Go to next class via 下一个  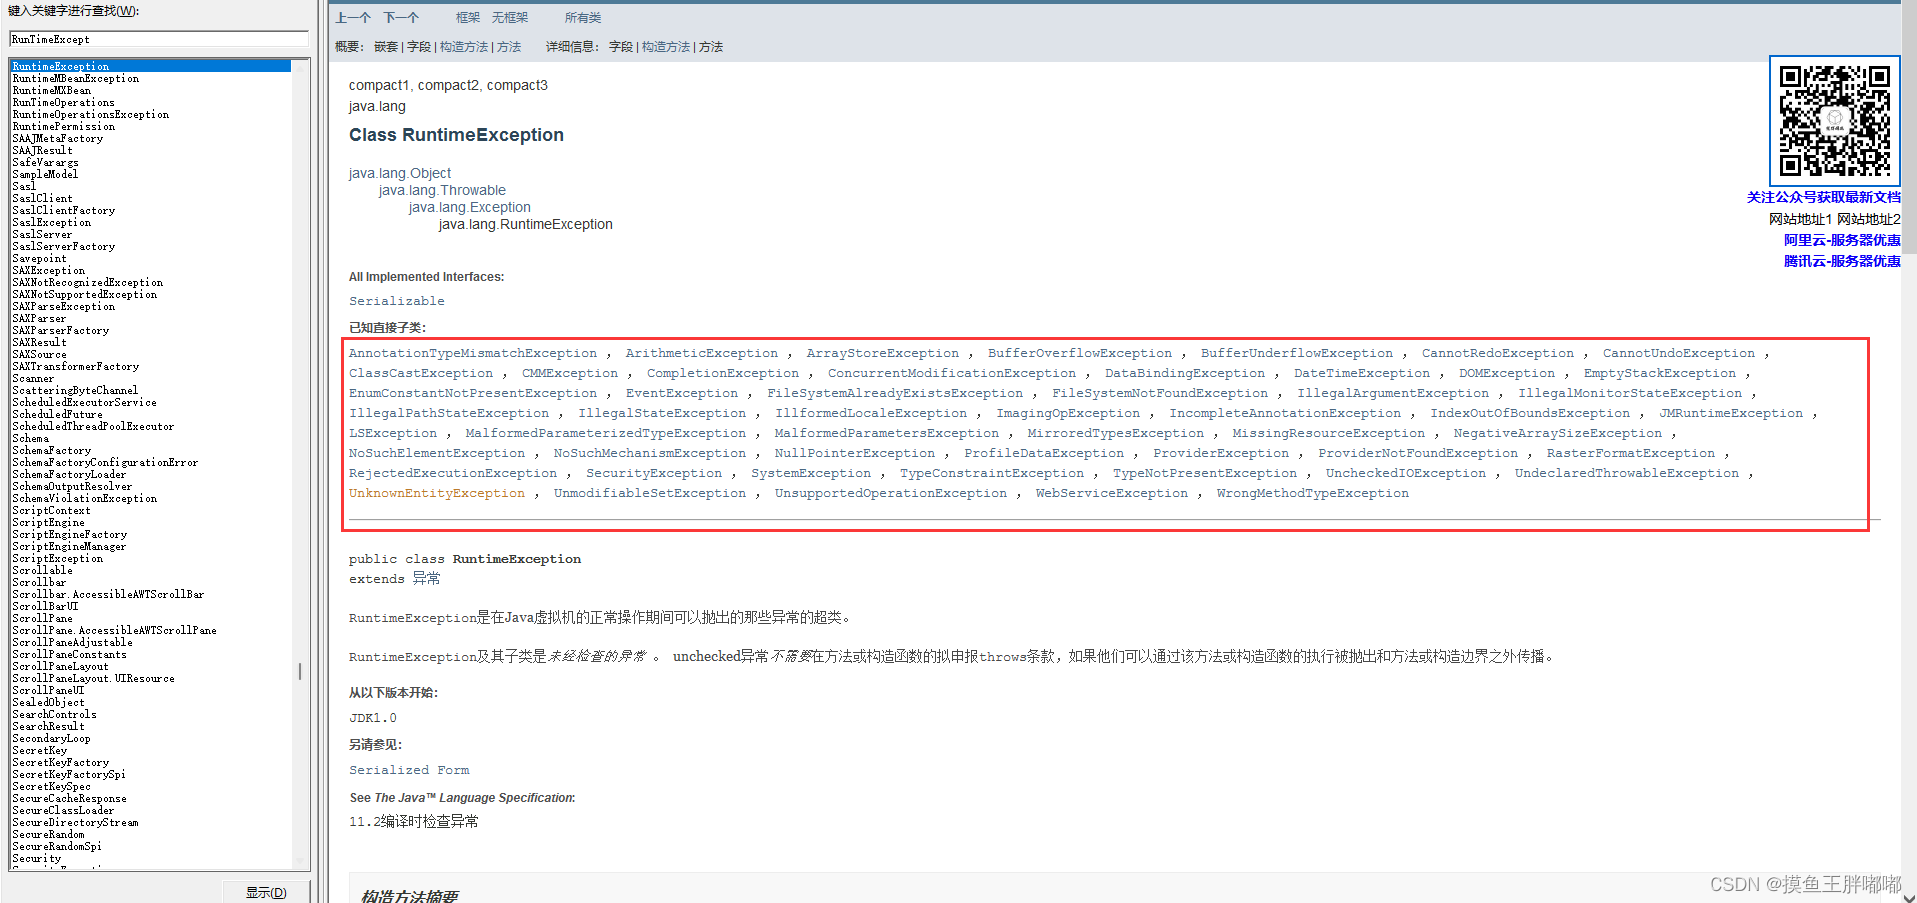tap(401, 18)
